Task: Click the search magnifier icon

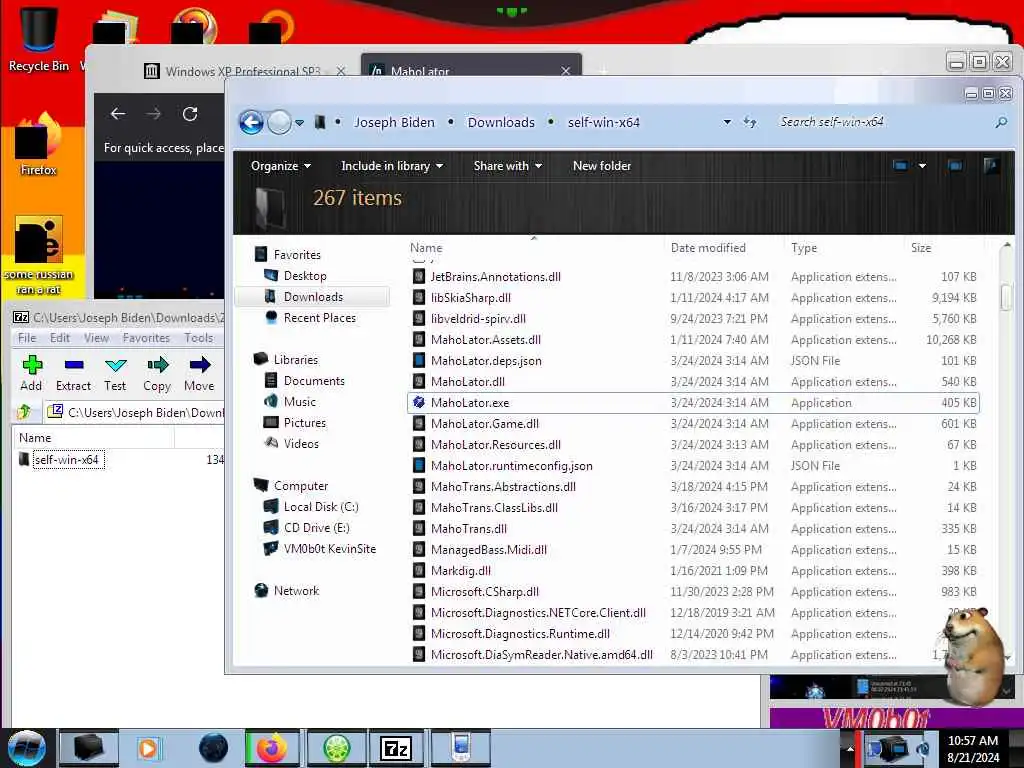Action: [x=1001, y=122]
